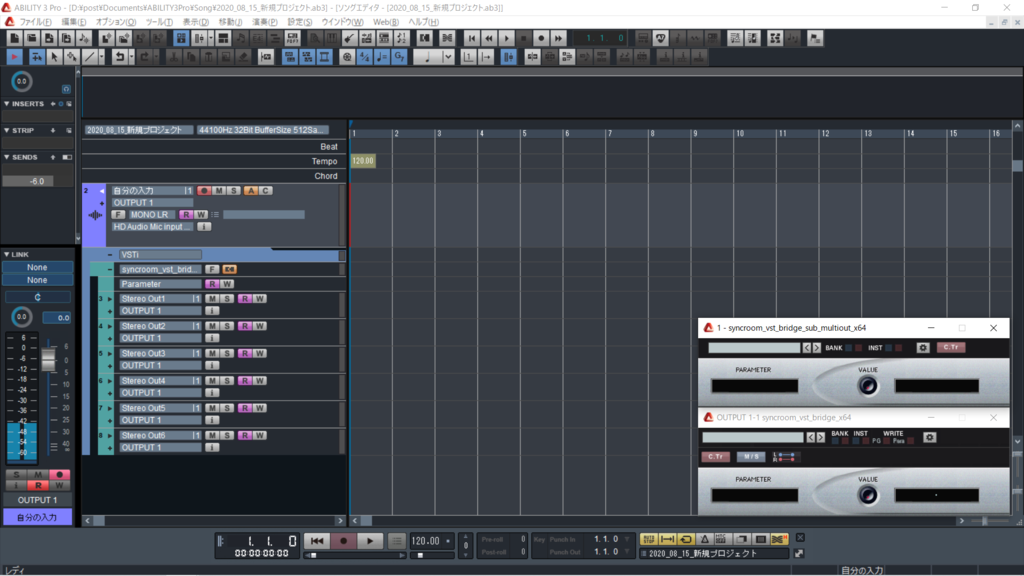Select the line drawing tool
The height and width of the screenshot is (576, 1024).
[x=89, y=57]
